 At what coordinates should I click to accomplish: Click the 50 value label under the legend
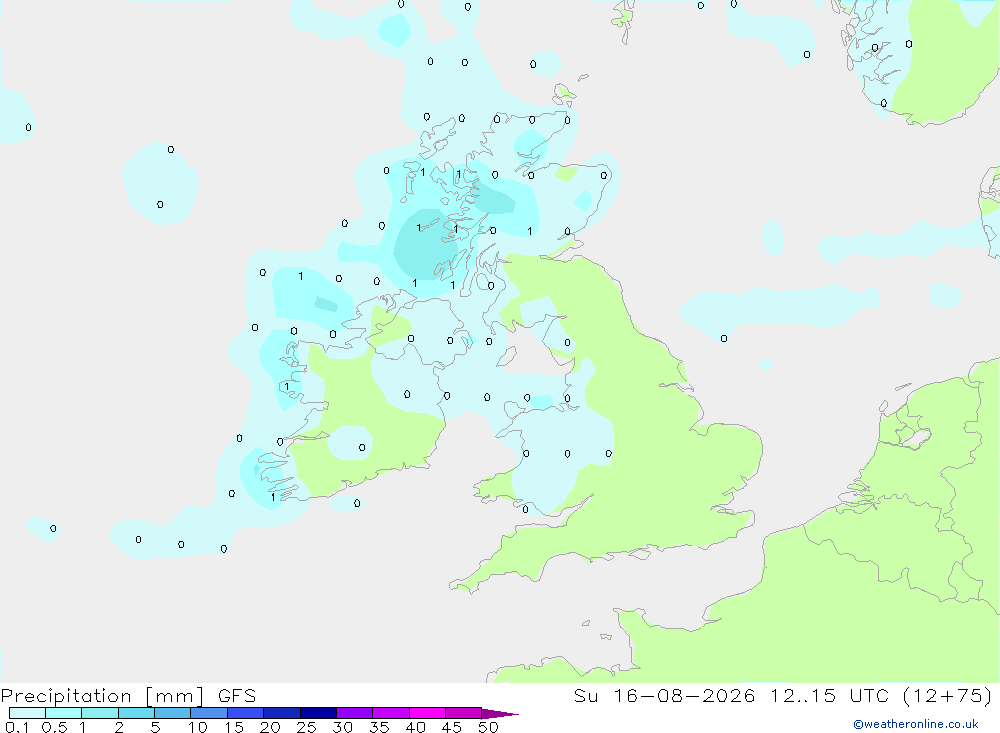point(488,727)
